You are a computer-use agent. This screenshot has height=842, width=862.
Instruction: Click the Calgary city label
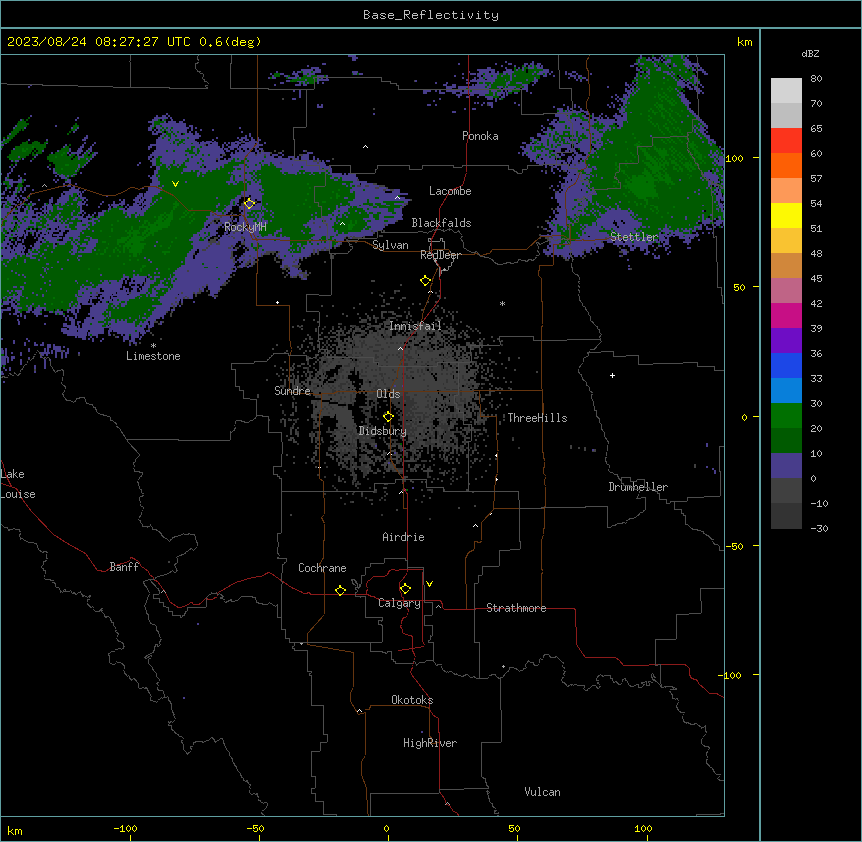click(399, 603)
